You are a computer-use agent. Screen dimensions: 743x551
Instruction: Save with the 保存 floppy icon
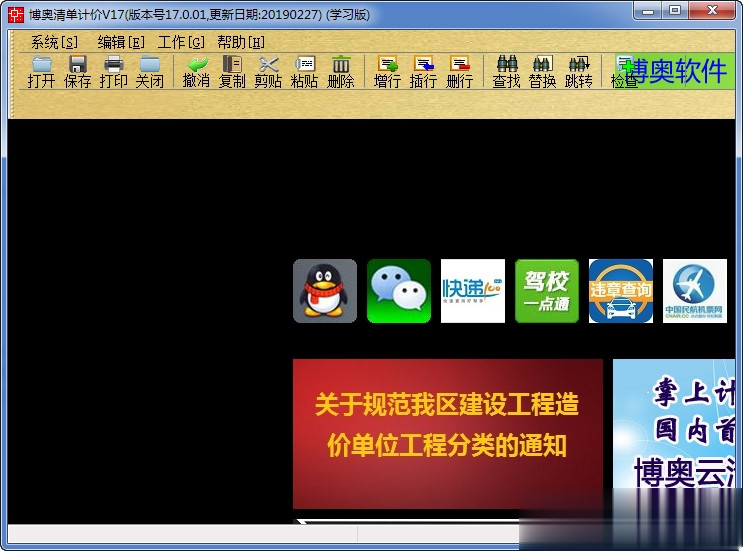coord(77,72)
